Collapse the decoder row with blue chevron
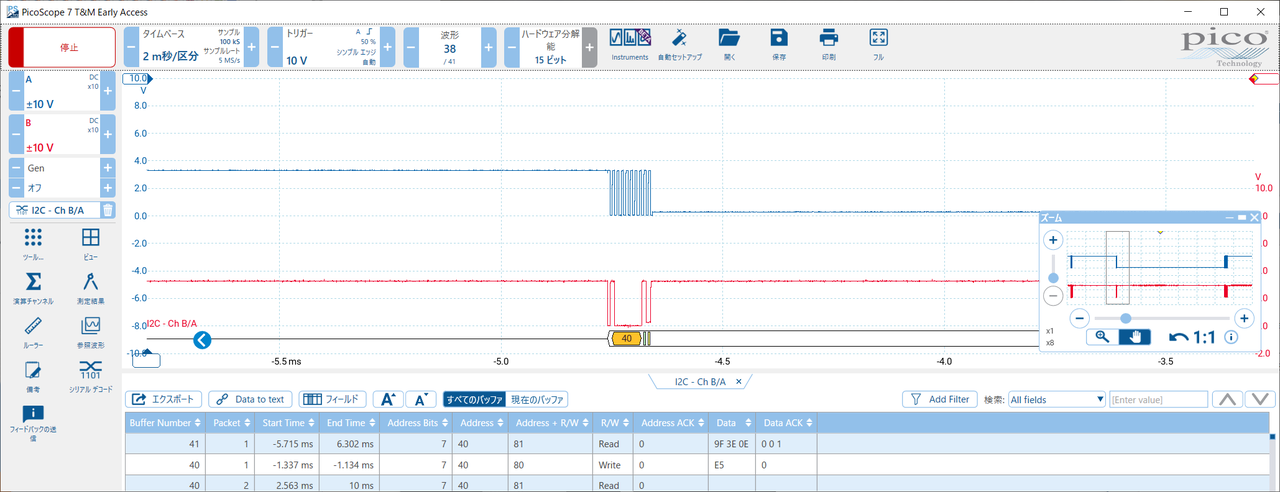 [x=201, y=340]
